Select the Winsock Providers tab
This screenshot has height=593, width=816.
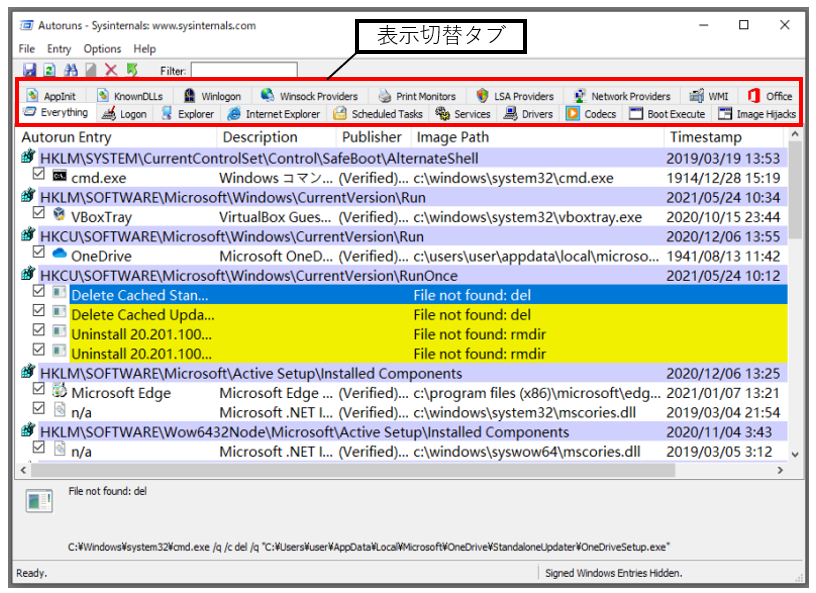[309, 96]
